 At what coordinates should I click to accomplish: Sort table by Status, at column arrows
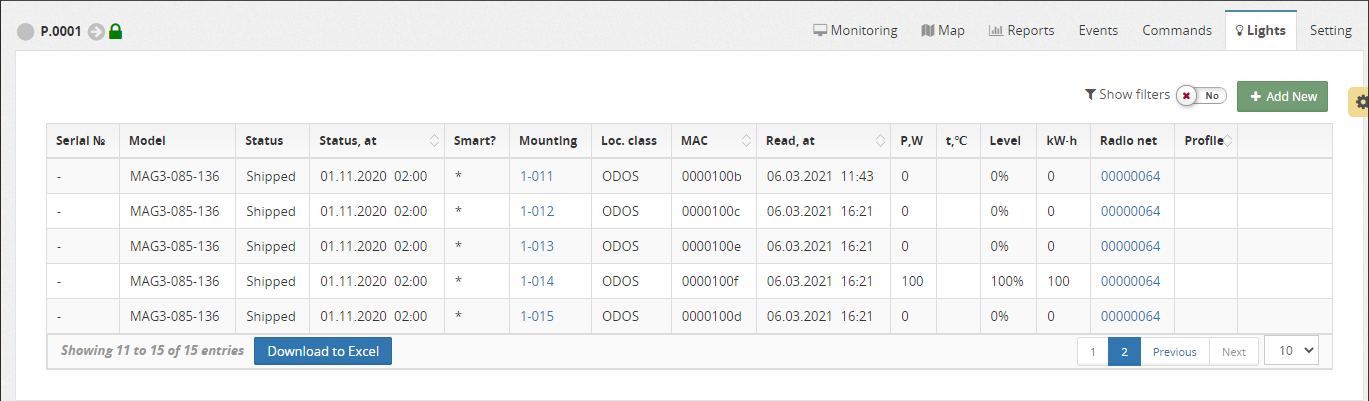434,141
